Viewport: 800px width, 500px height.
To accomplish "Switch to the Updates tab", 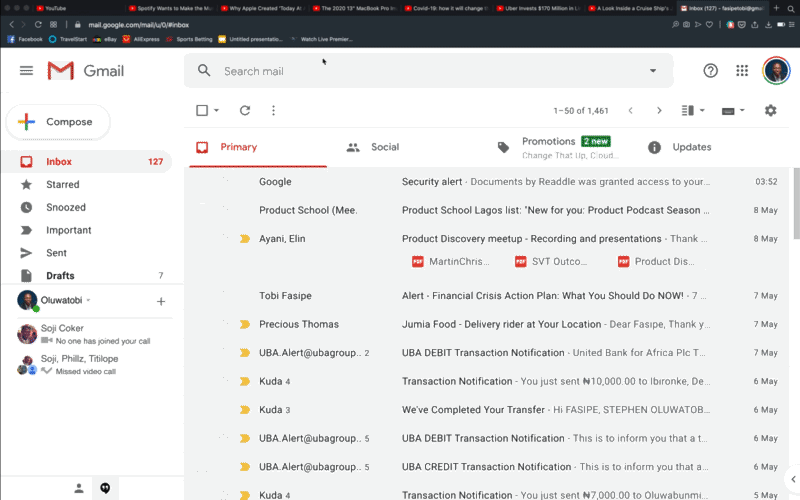I will point(709,147).
